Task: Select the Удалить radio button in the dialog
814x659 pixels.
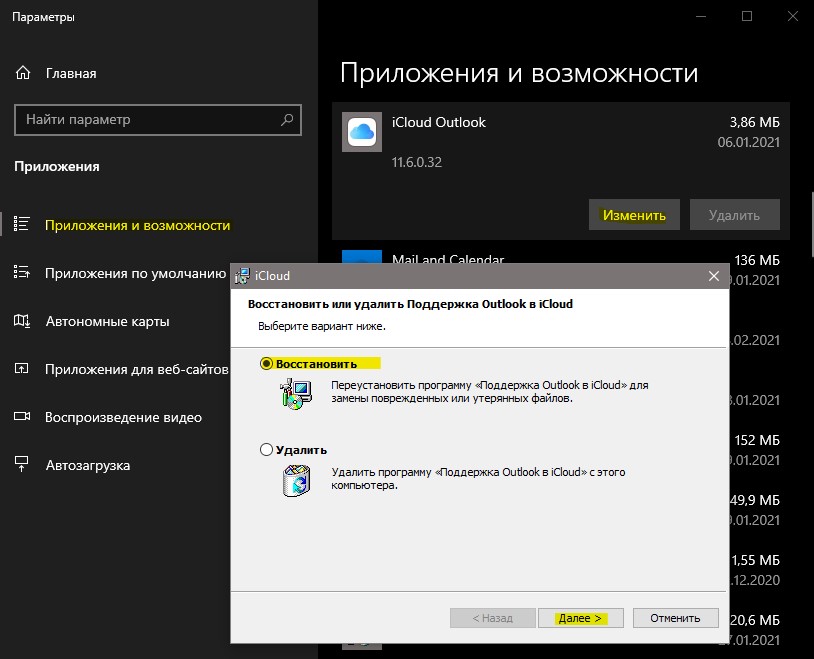Action: 266,449
